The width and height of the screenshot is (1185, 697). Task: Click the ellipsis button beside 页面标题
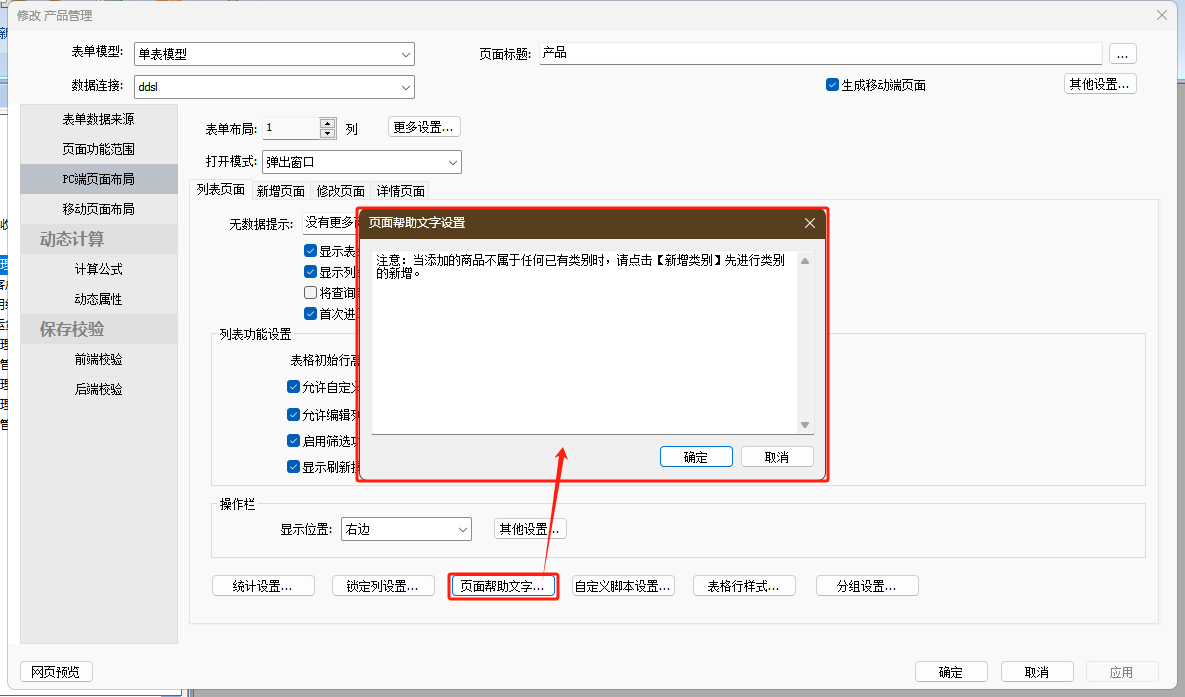pyautogui.click(x=1122, y=54)
